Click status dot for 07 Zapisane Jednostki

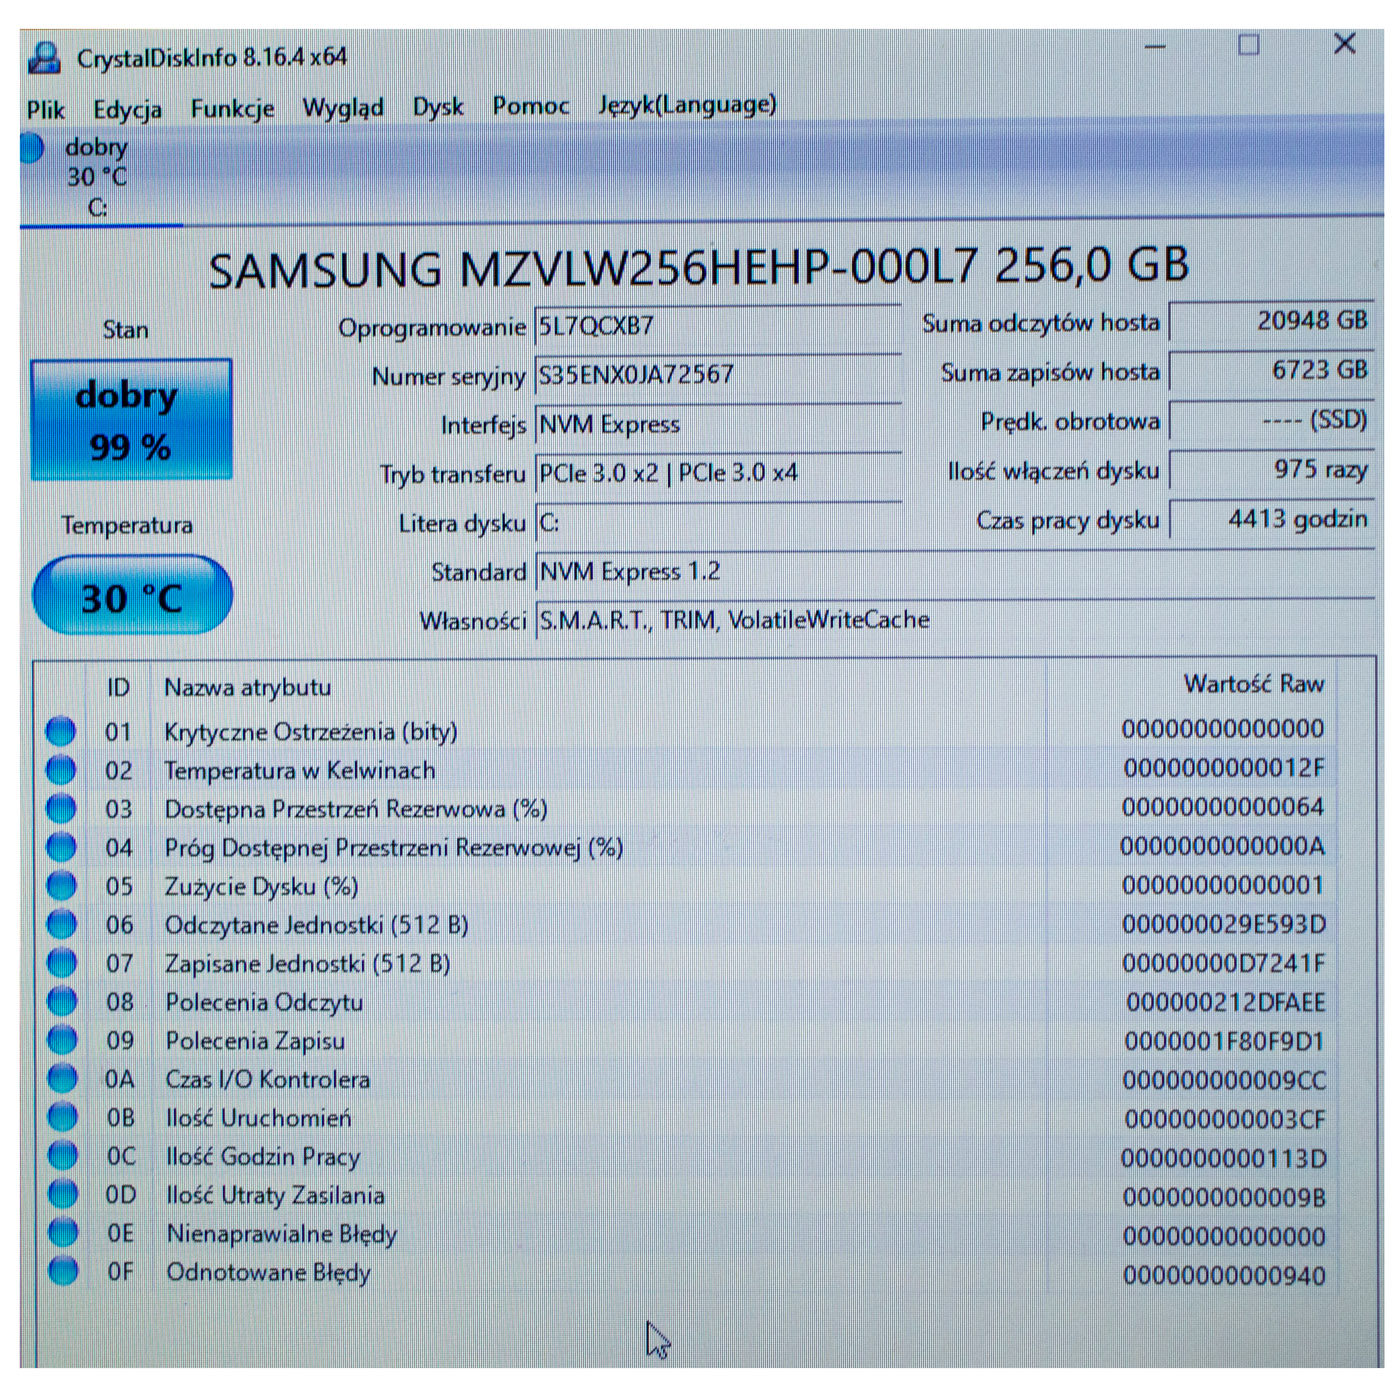point(62,963)
